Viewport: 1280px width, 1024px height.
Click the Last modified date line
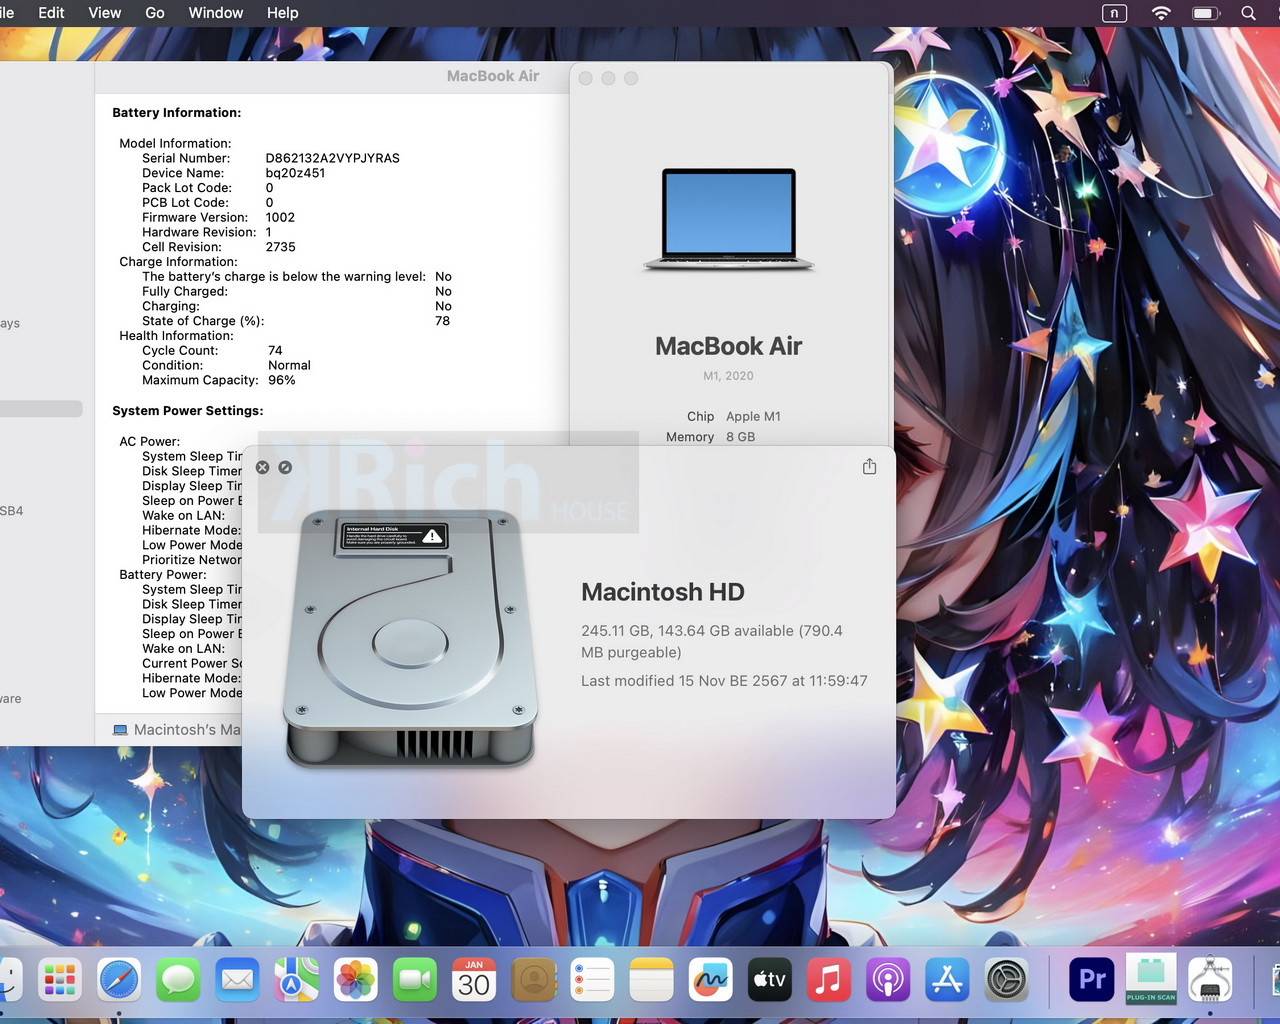pyautogui.click(x=724, y=681)
